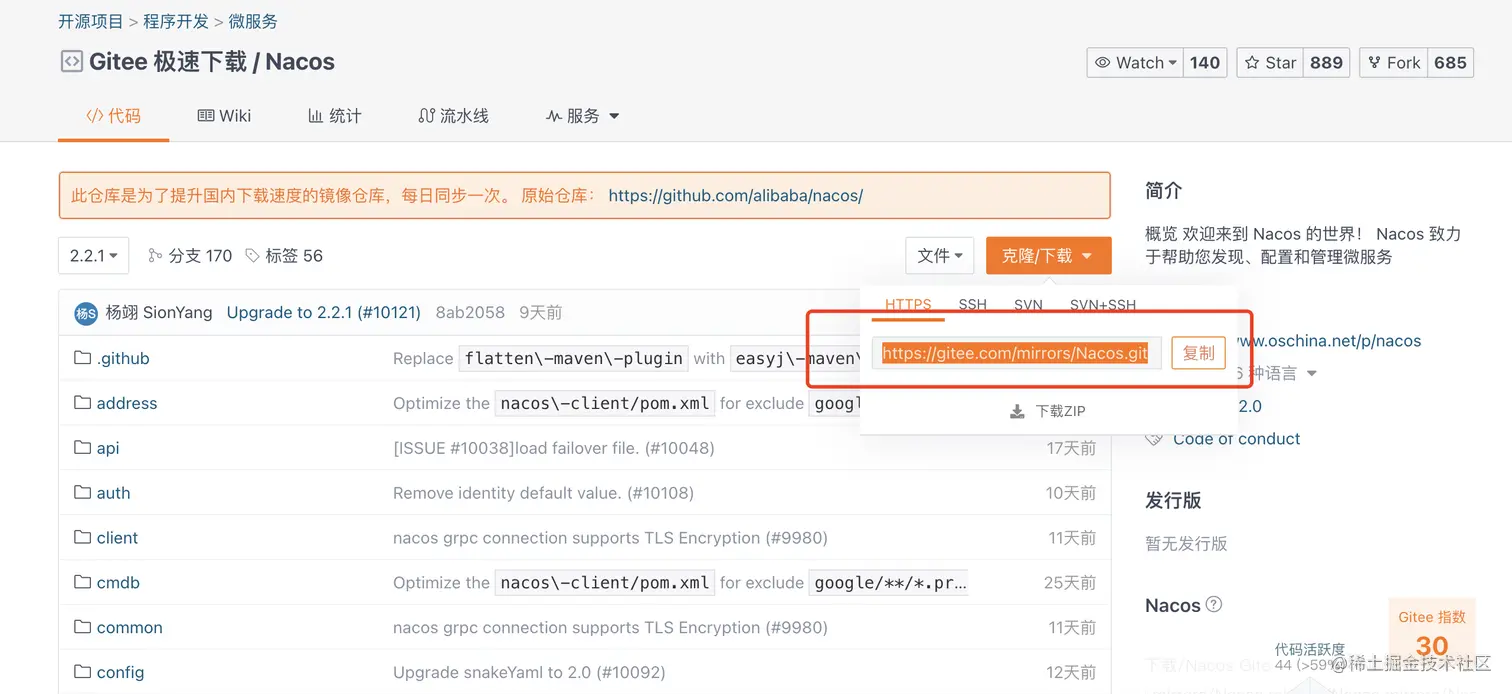Click the 复制 copy button
Screen dimensions: 1512x694
click(x=1198, y=353)
